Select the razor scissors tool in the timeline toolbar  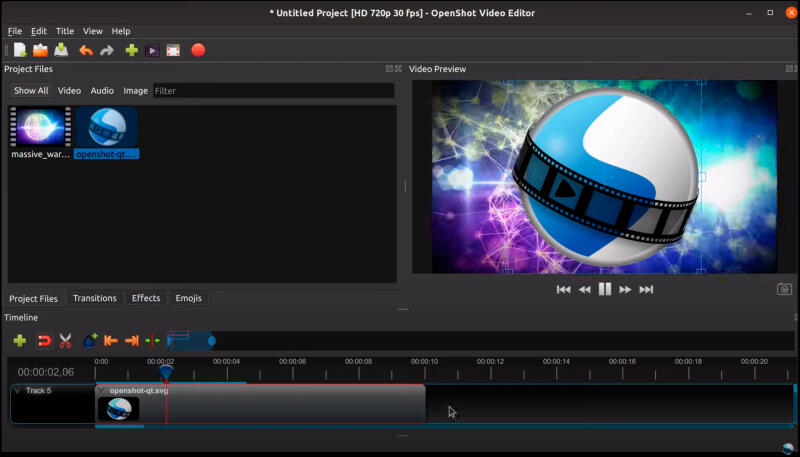65,341
